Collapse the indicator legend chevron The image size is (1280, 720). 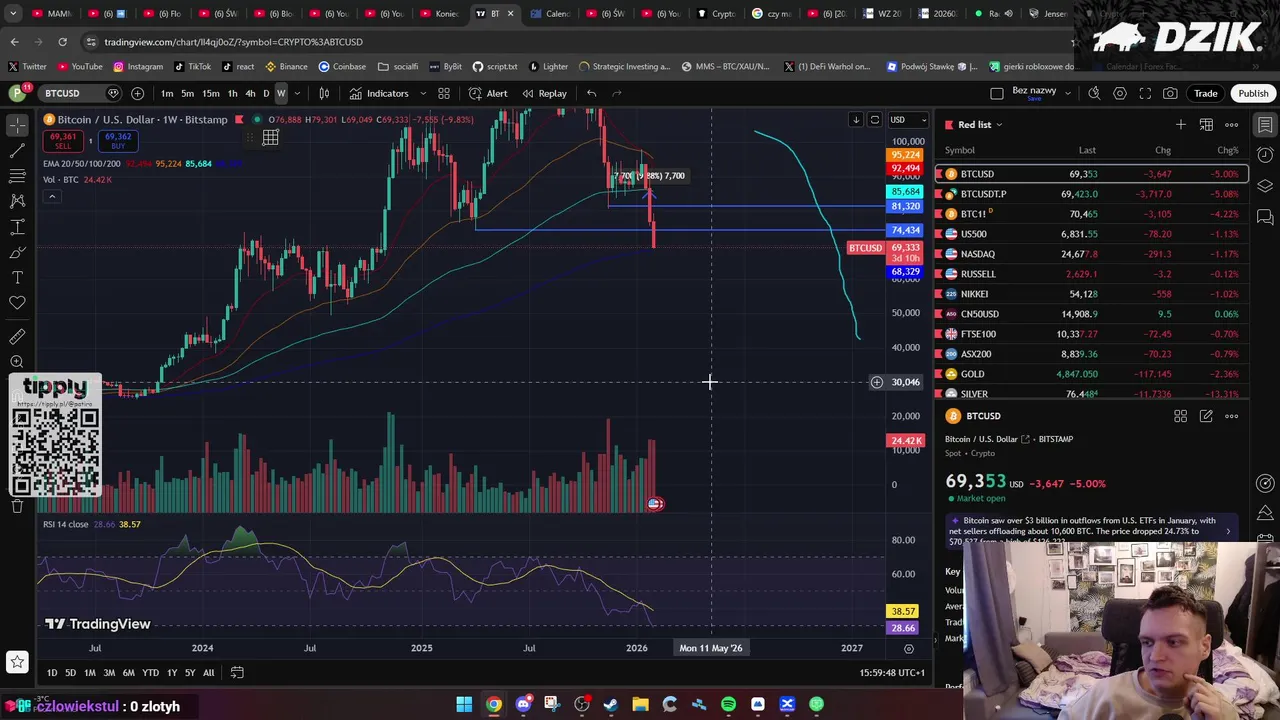coord(53,196)
